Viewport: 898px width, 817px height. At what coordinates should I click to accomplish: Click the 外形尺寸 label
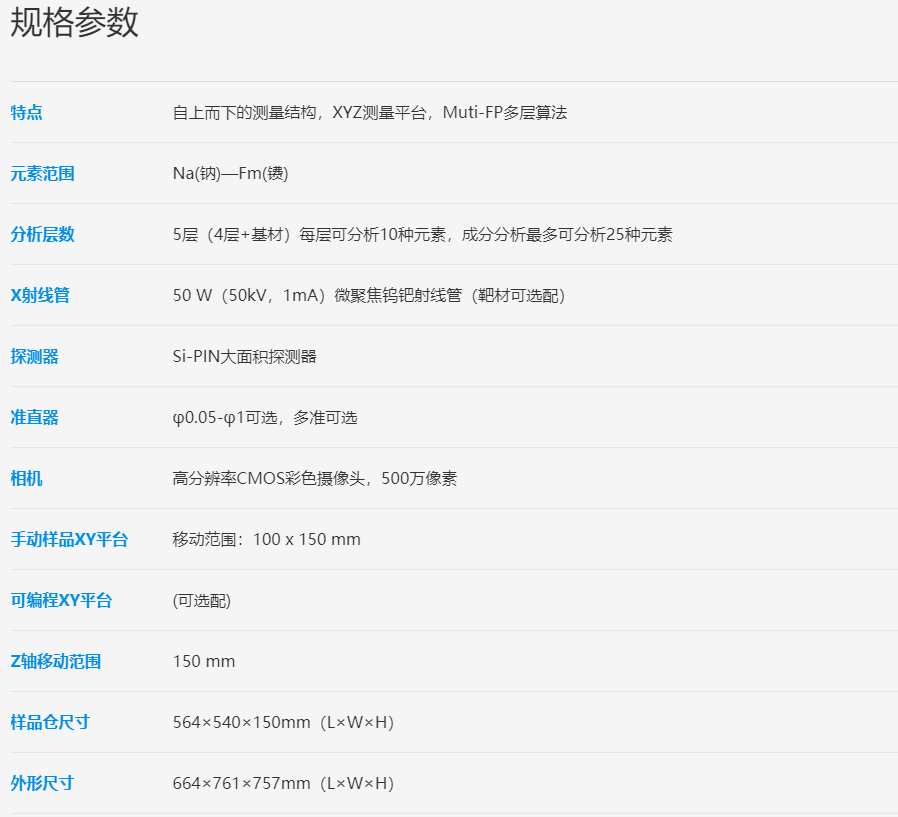tap(42, 784)
